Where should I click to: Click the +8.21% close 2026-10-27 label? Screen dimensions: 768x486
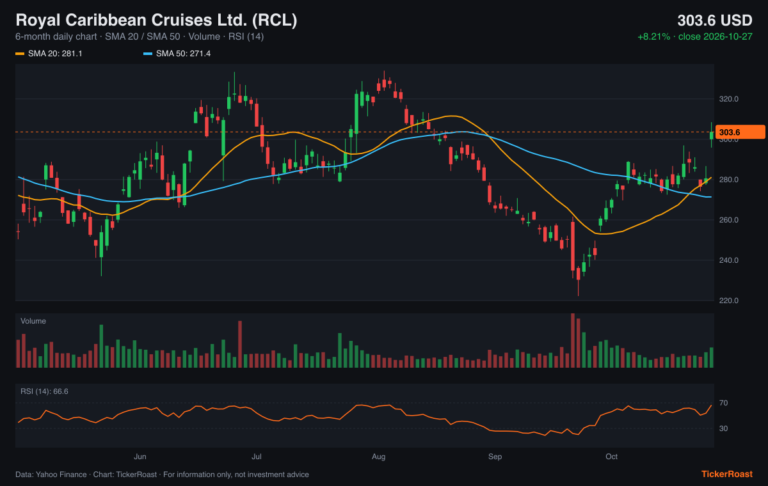point(695,37)
